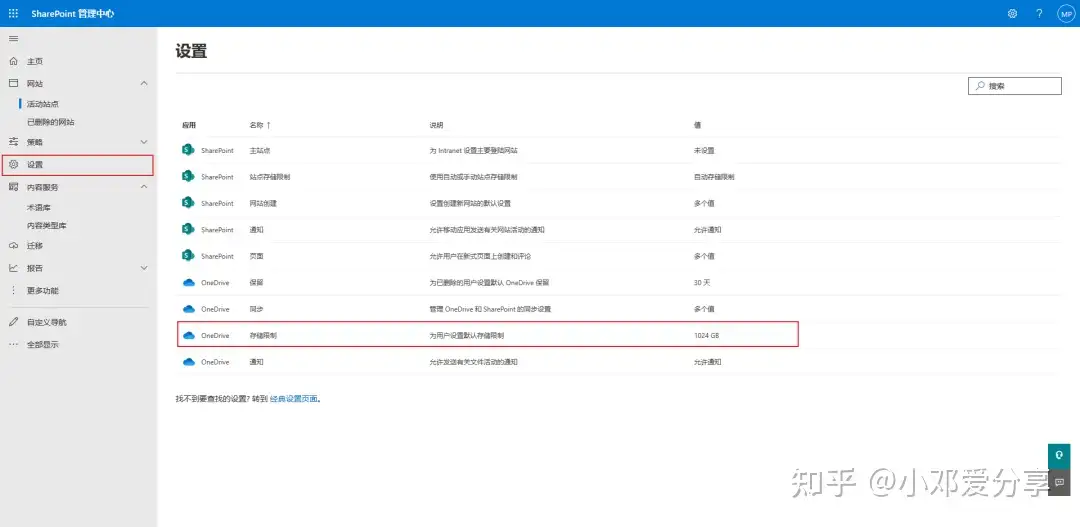Open the app launcher waffle icon

tap(13, 13)
